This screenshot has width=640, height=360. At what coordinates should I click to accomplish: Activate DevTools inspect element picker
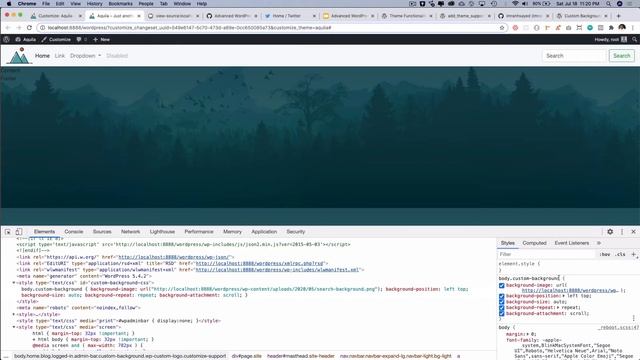click(x=8, y=231)
